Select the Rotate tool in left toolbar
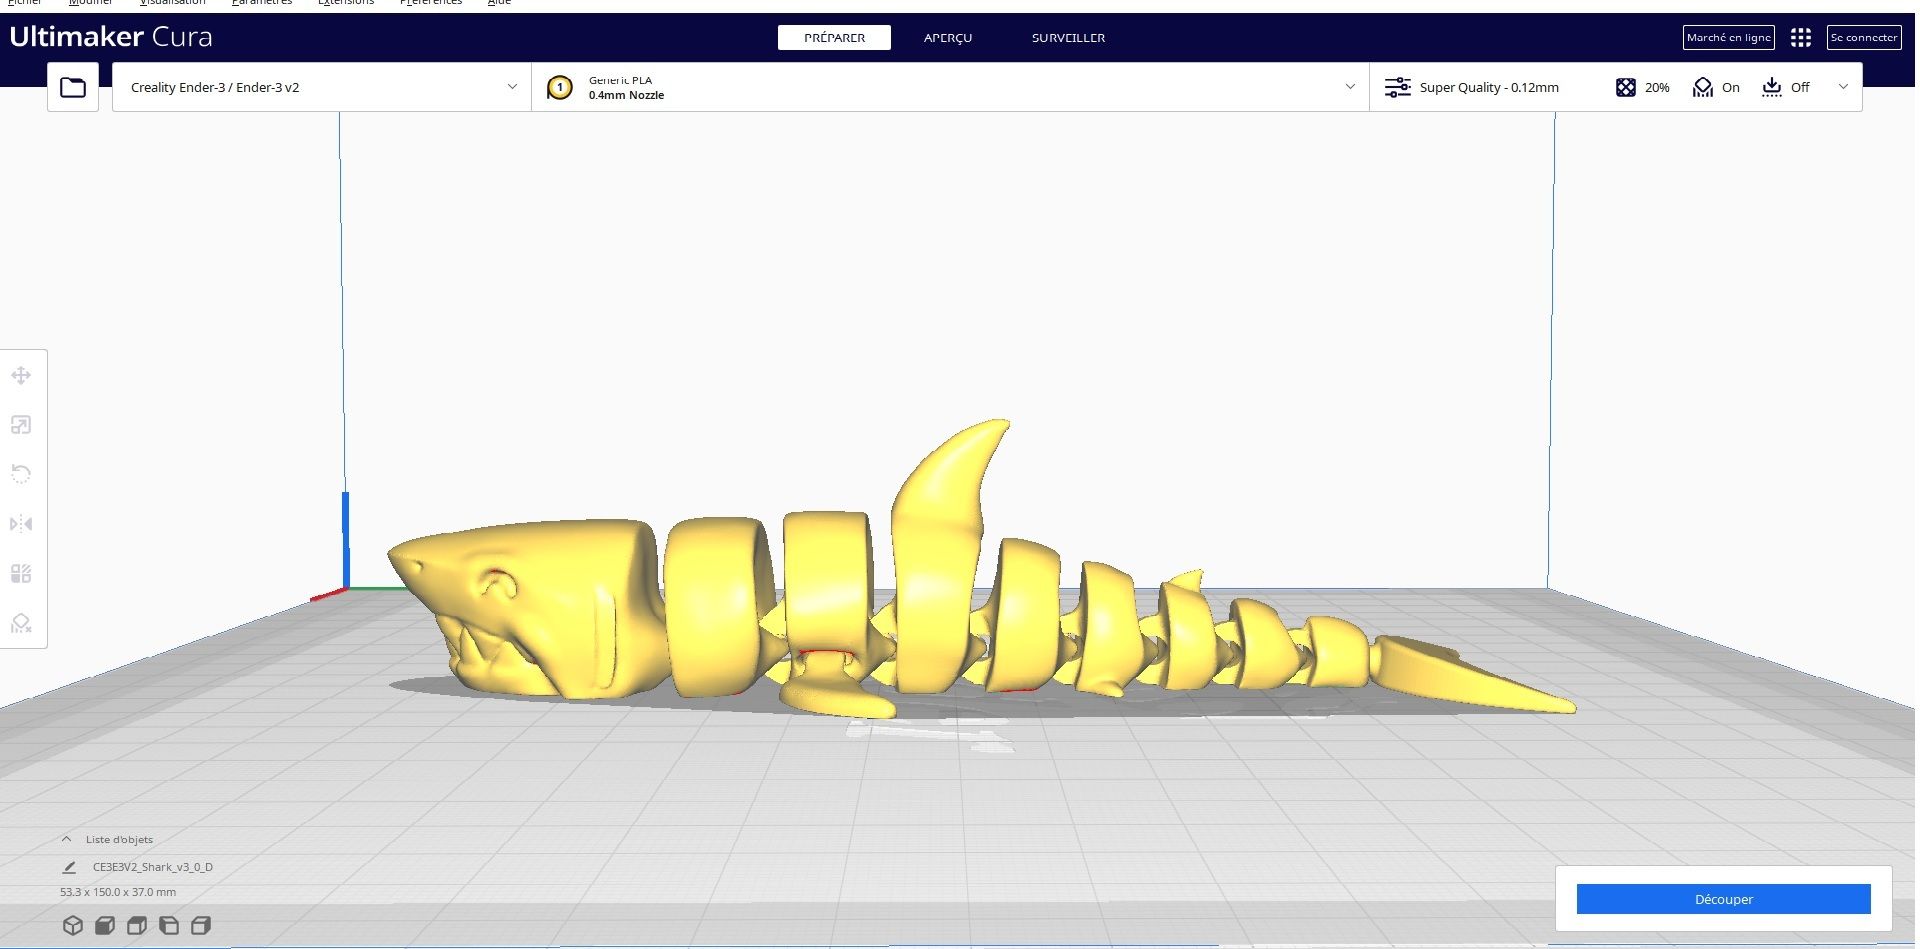 click(x=21, y=474)
